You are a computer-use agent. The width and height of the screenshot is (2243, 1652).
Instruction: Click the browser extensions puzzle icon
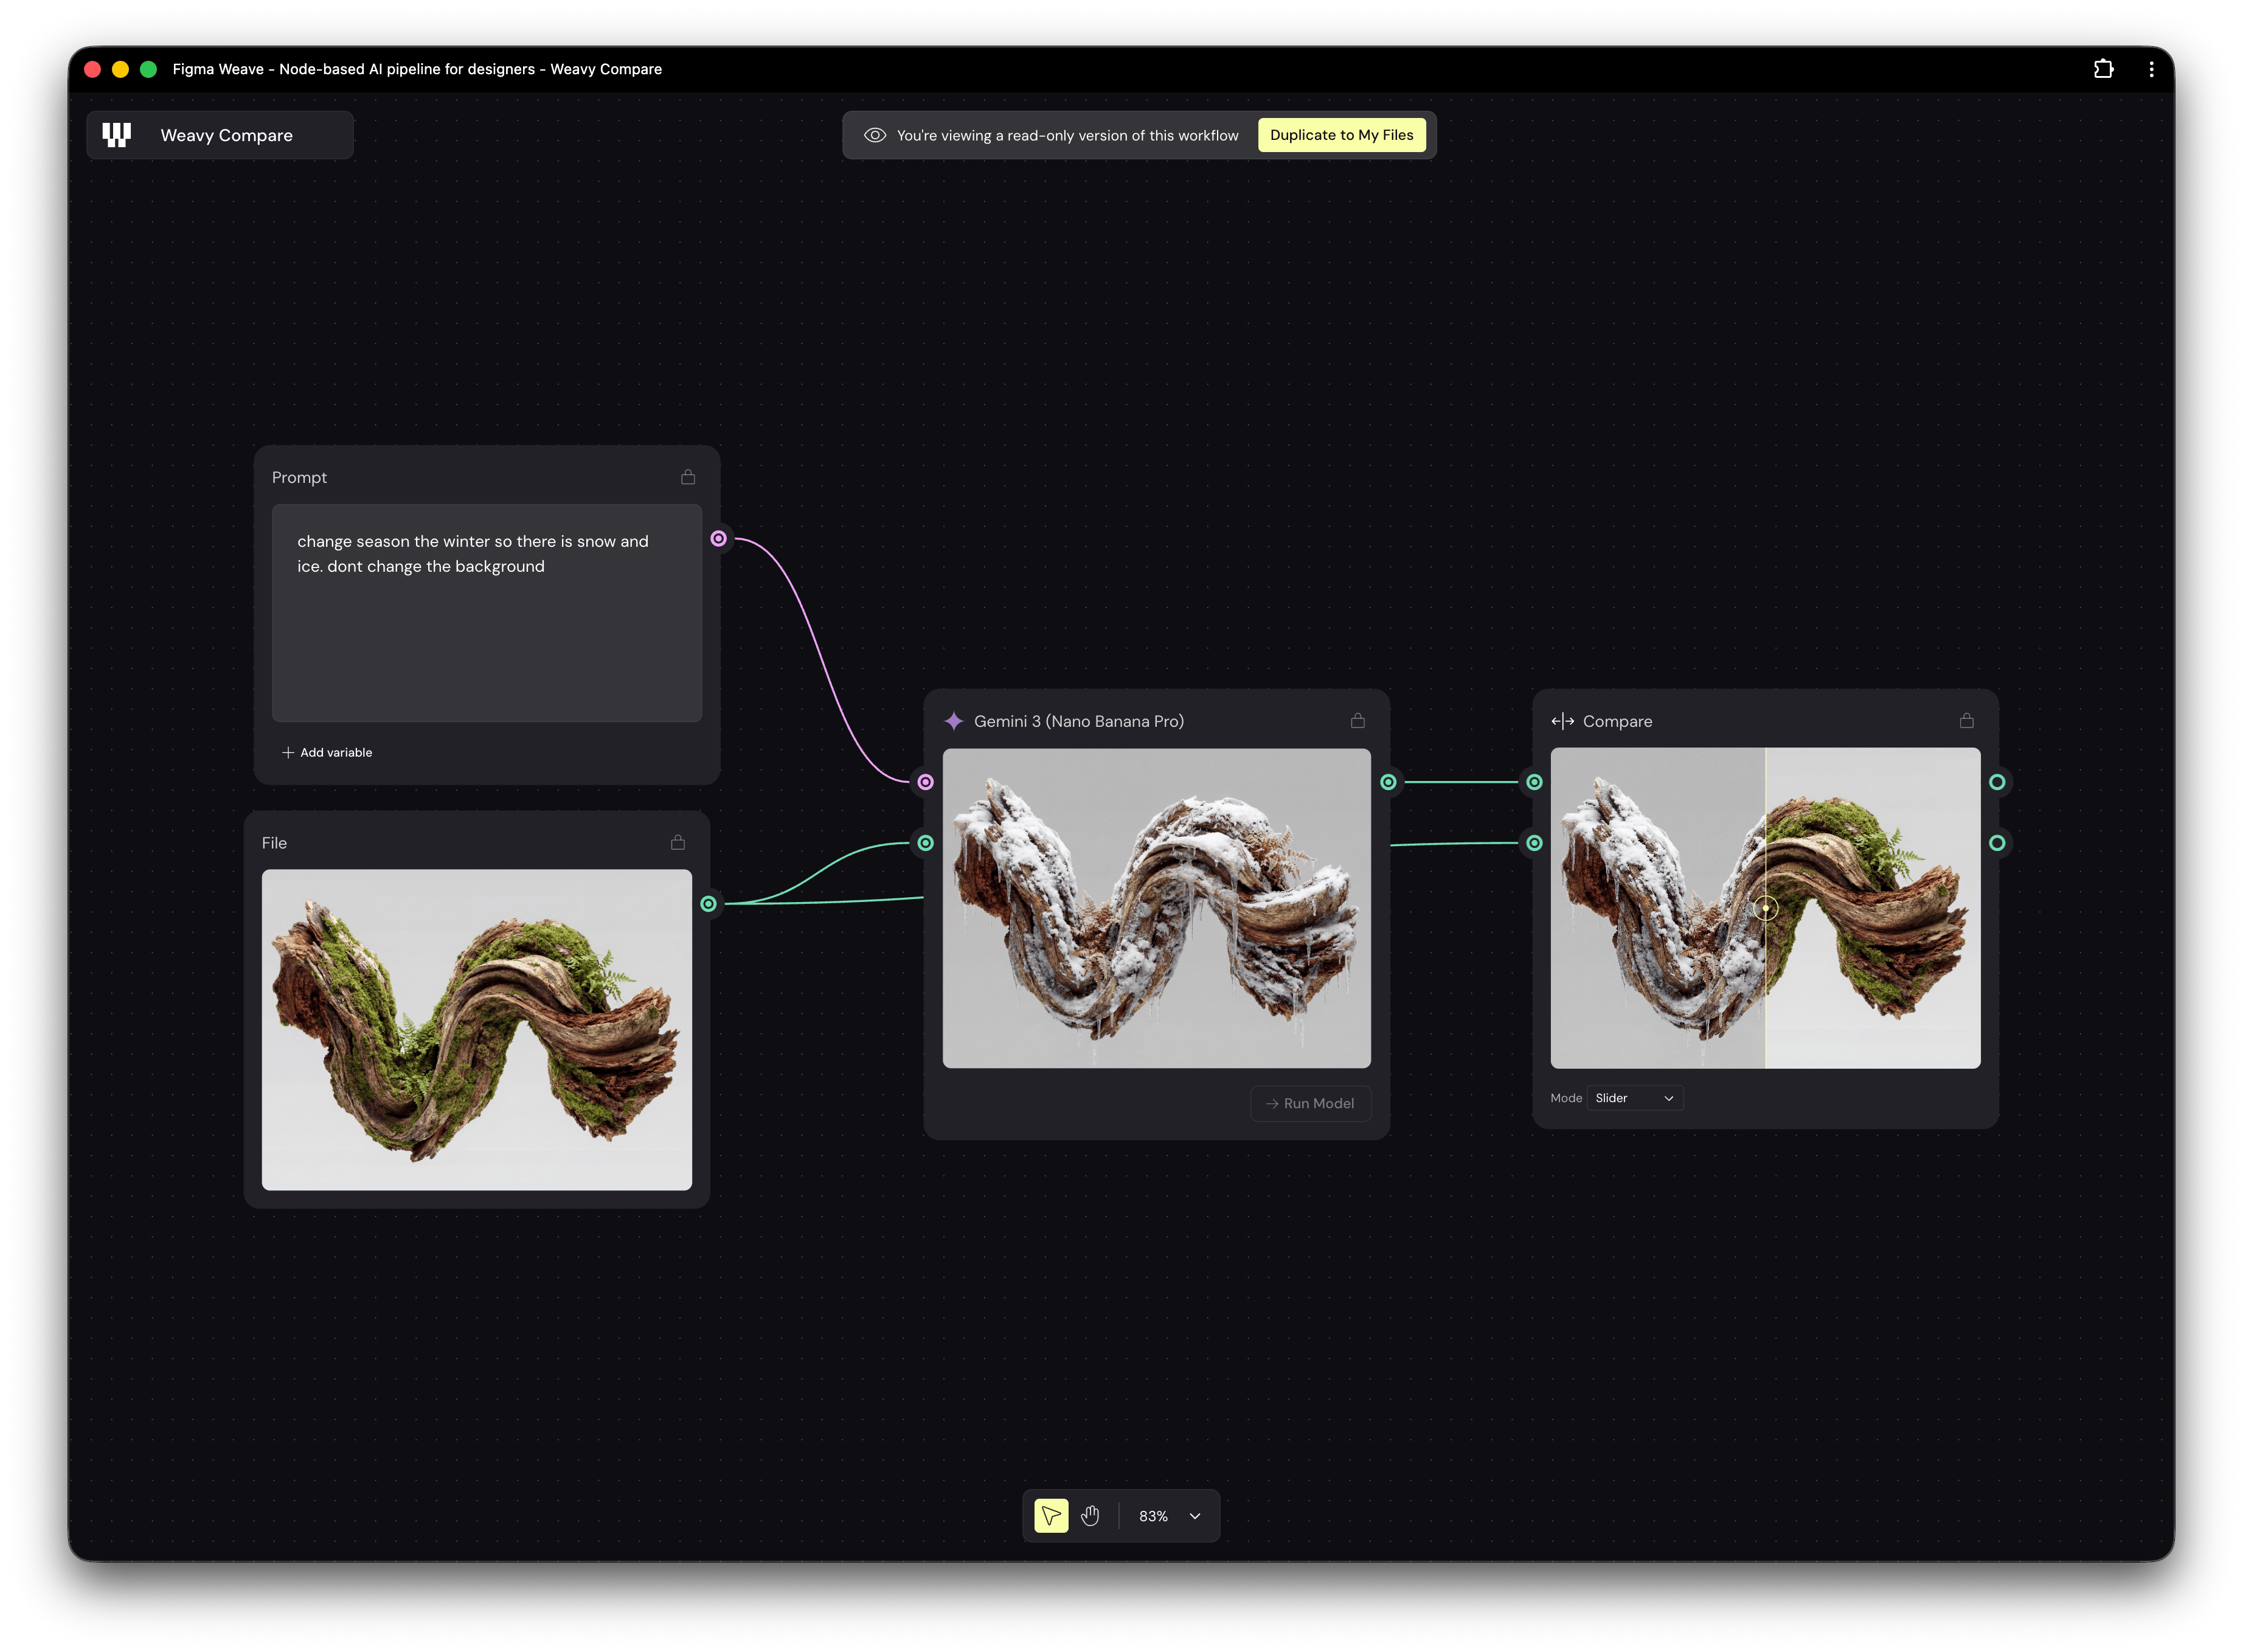[x=2104, y=68]
